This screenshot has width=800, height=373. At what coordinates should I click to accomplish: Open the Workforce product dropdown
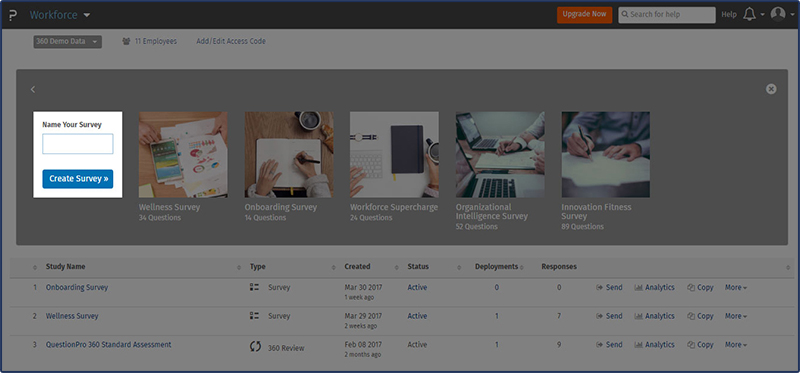click(60, 15)
